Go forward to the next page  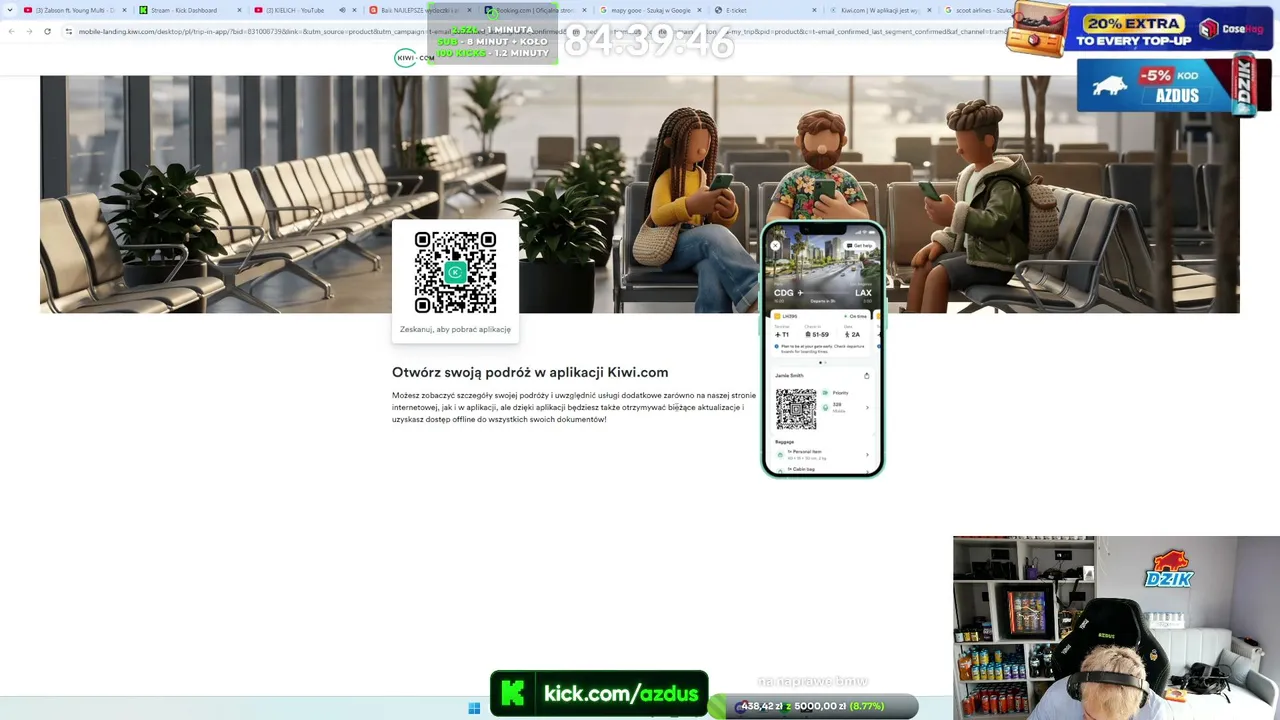tap(29, 31)
